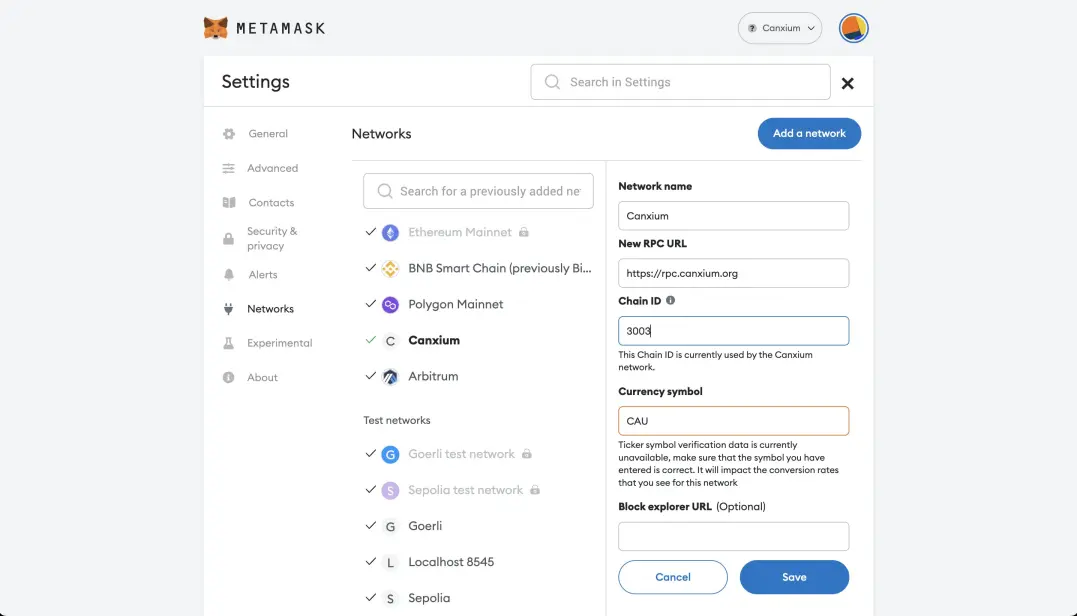Click the Security & privacy lock icon

(229, 238)
